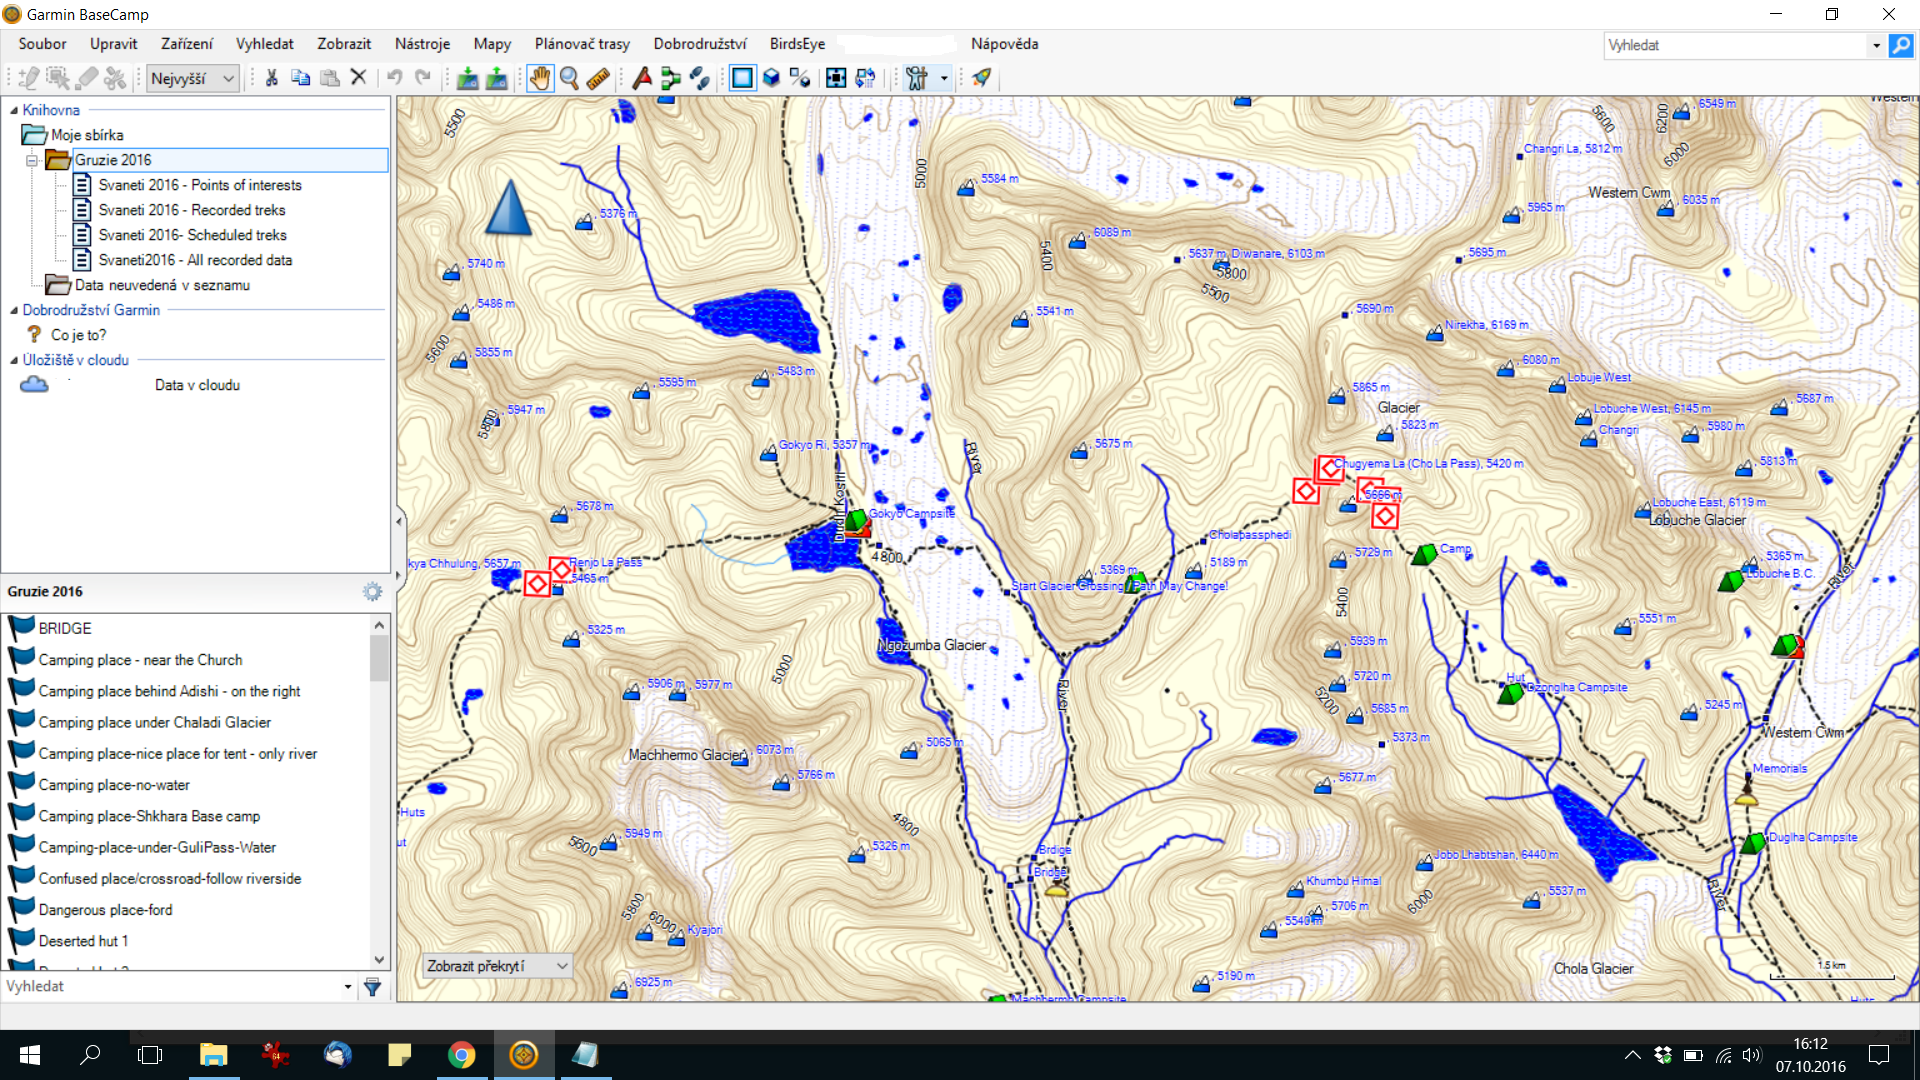Collapse the Gruzie 2016 folder
The width and height of the screenshot is (1920, 1080).
[x=32, y=160]
